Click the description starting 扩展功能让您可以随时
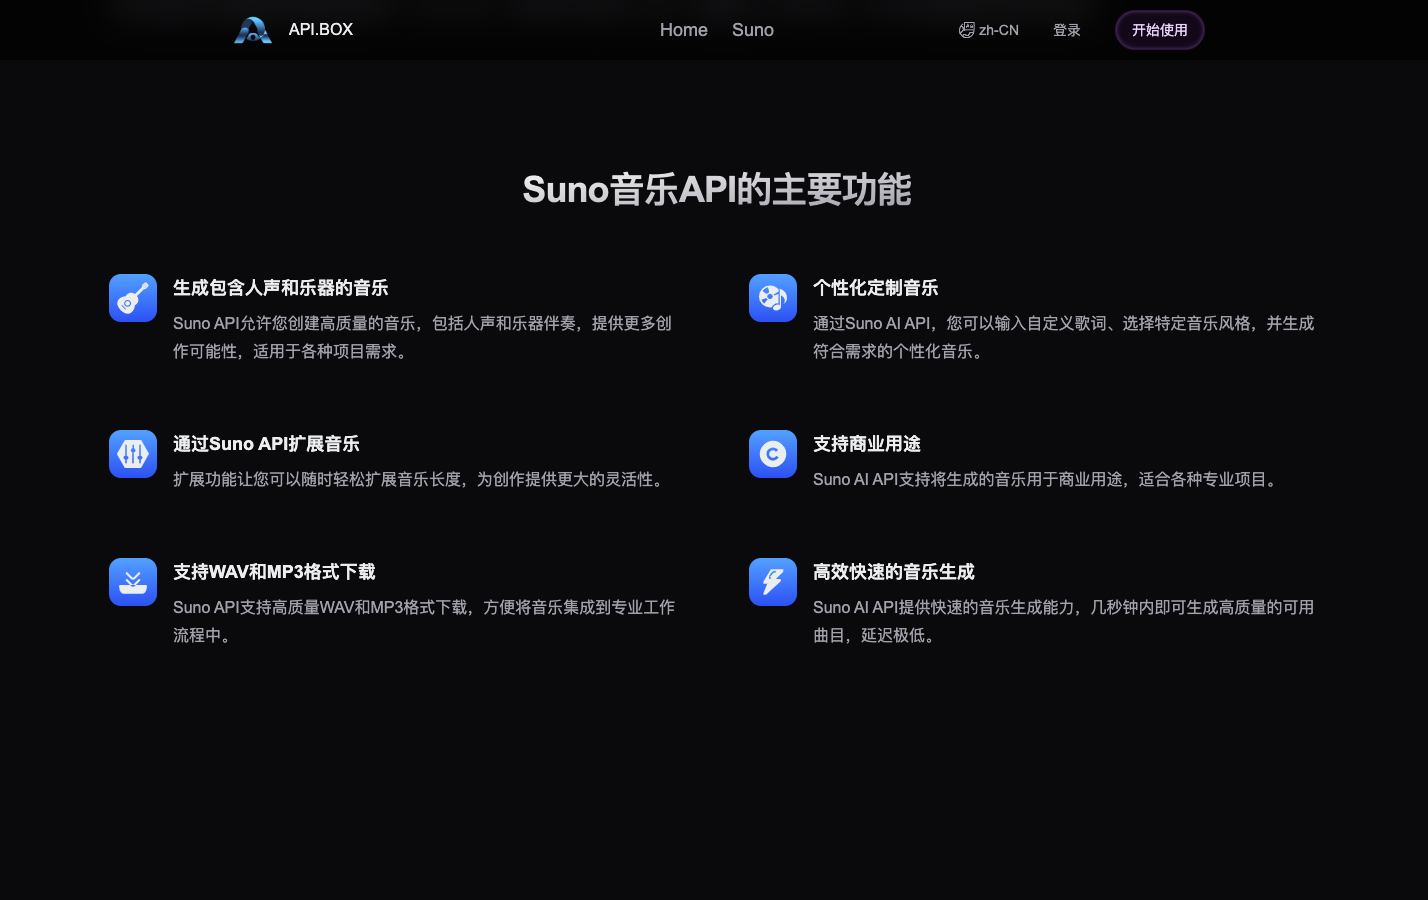The width and height of the screenshot is (1428, 900). tap(421, 479)
